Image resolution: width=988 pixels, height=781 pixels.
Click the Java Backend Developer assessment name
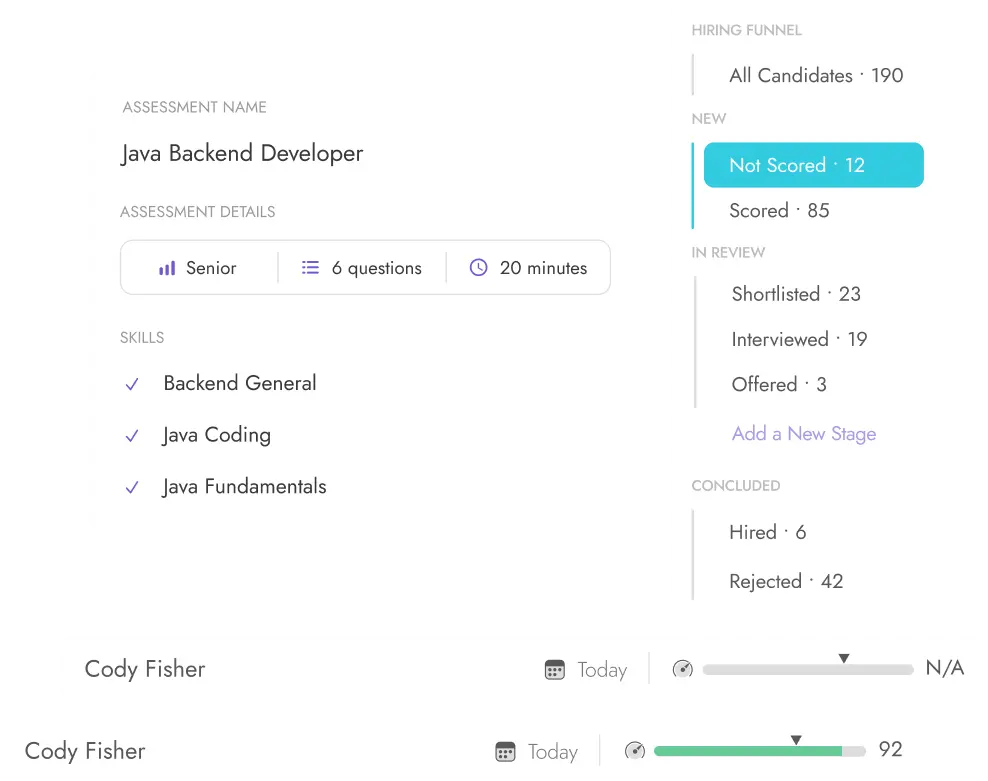[242, 154]
